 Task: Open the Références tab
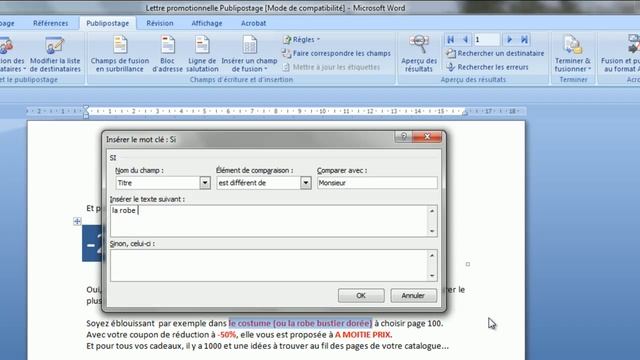(x=51, y=23)
